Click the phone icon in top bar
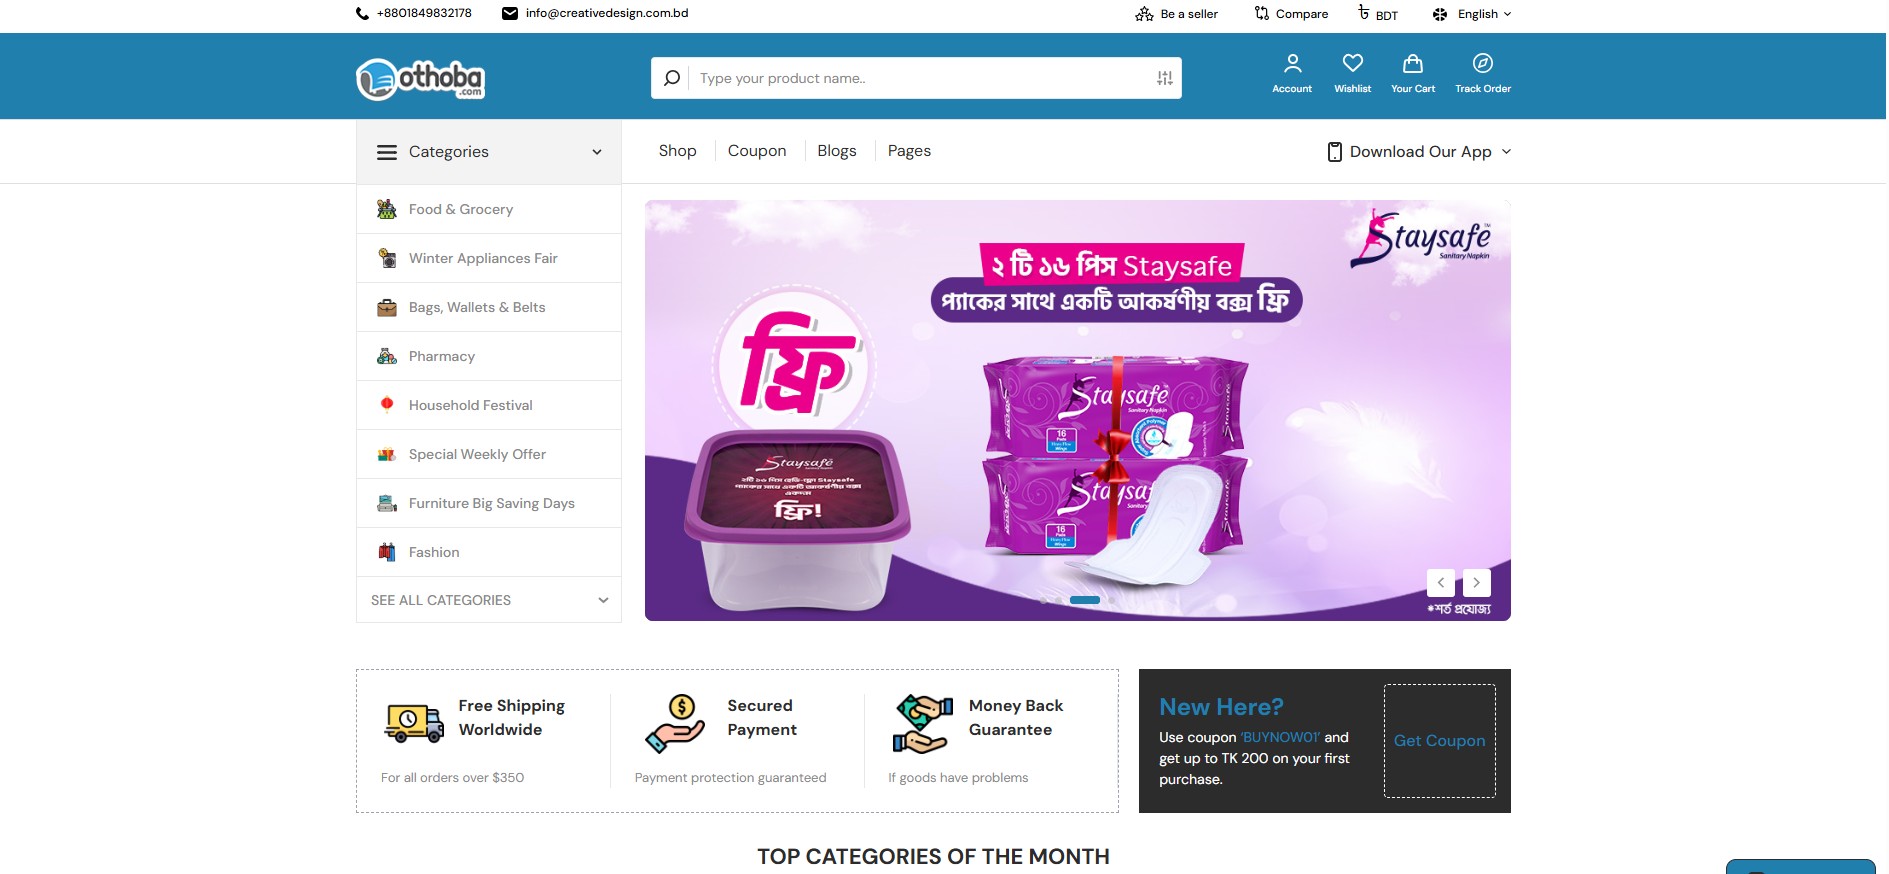 click(362, 14)
